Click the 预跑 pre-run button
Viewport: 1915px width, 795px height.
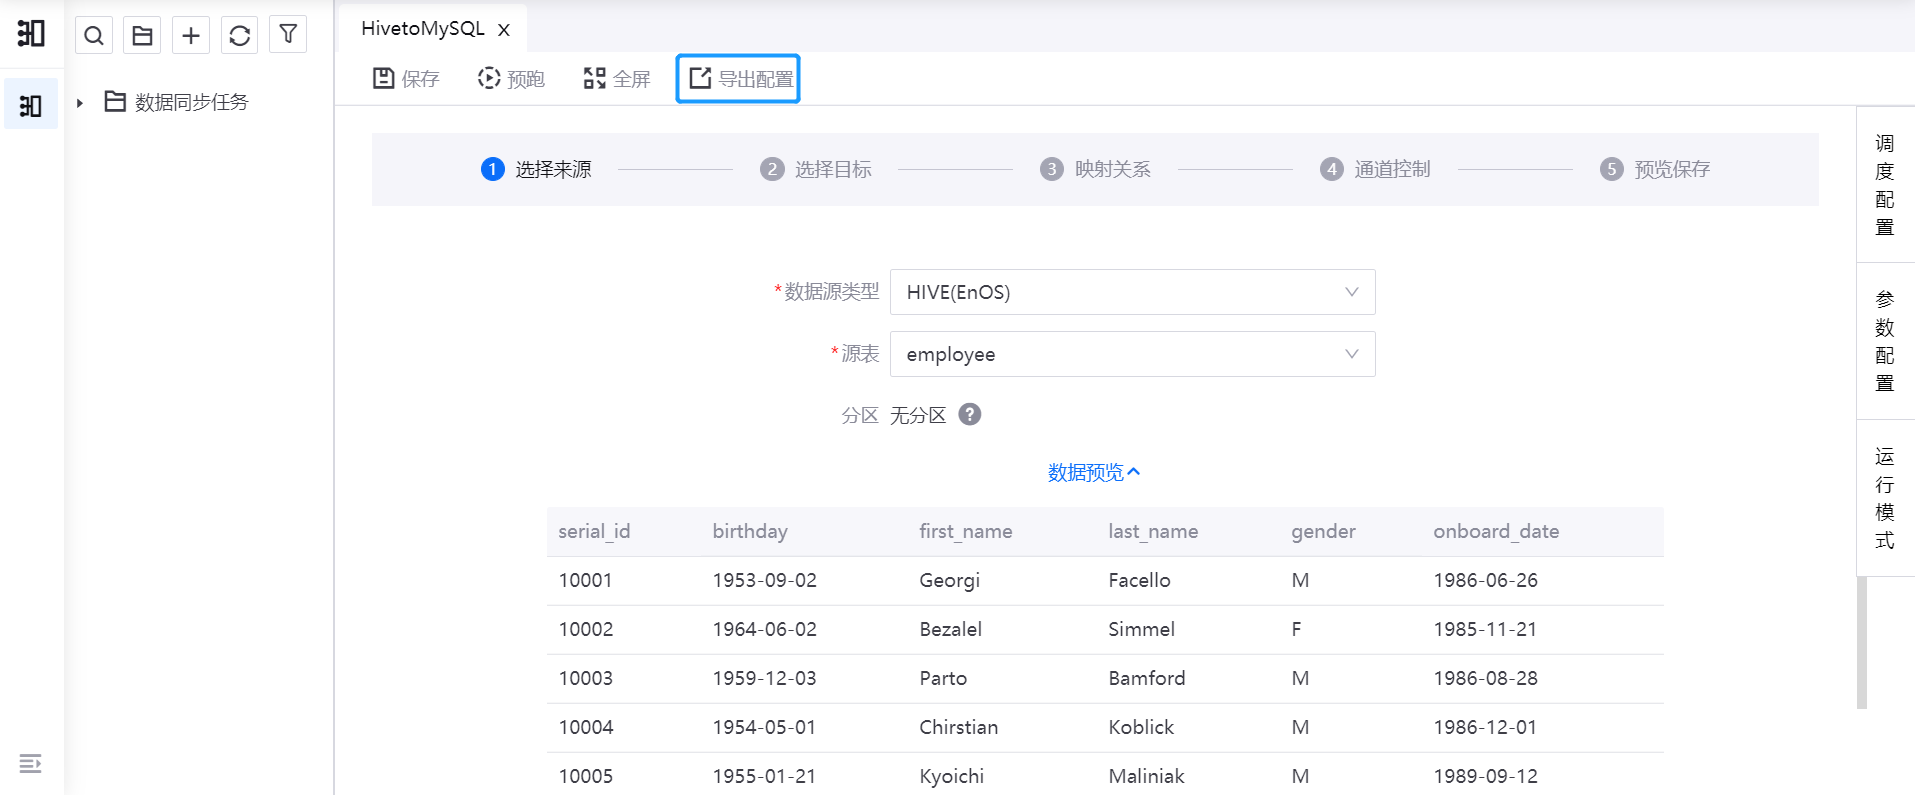coord(511,79)
